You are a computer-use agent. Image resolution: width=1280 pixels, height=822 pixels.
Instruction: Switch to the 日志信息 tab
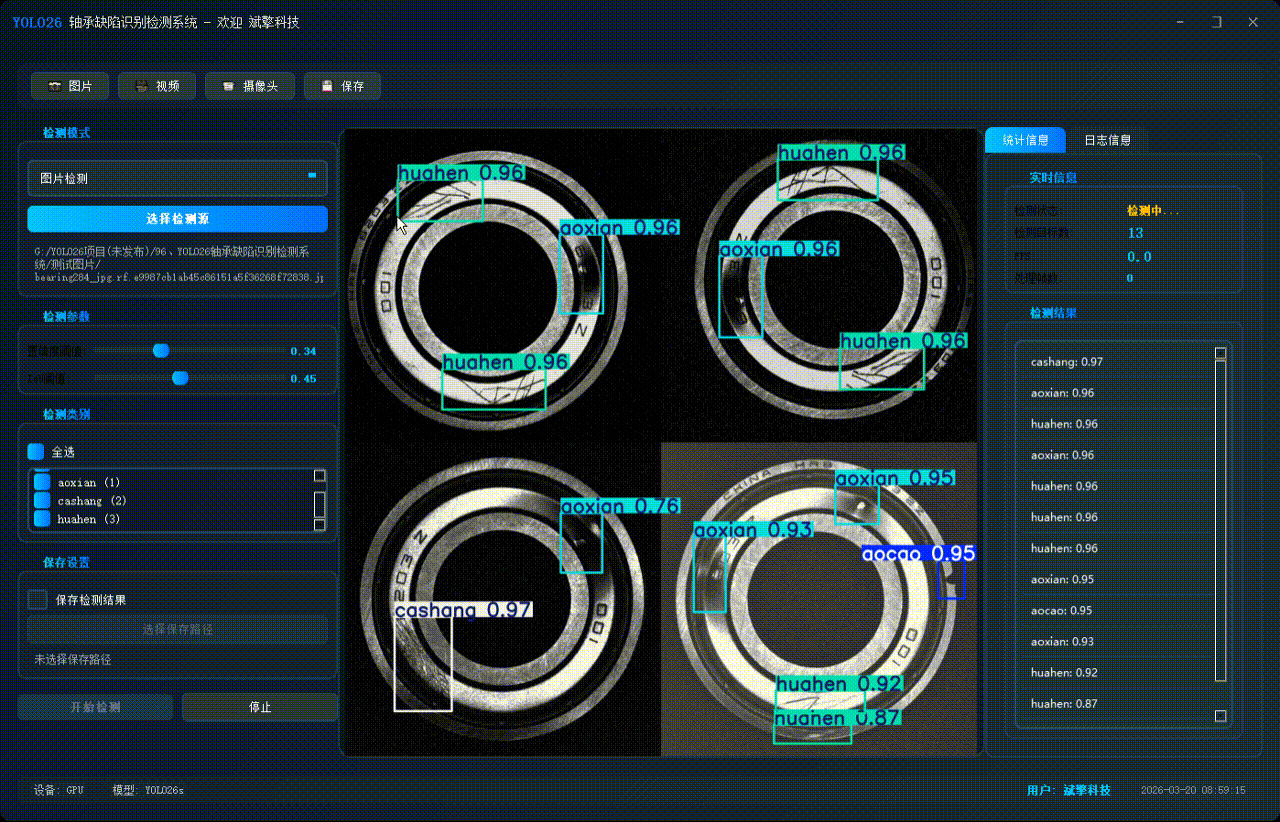[1108, 140]
